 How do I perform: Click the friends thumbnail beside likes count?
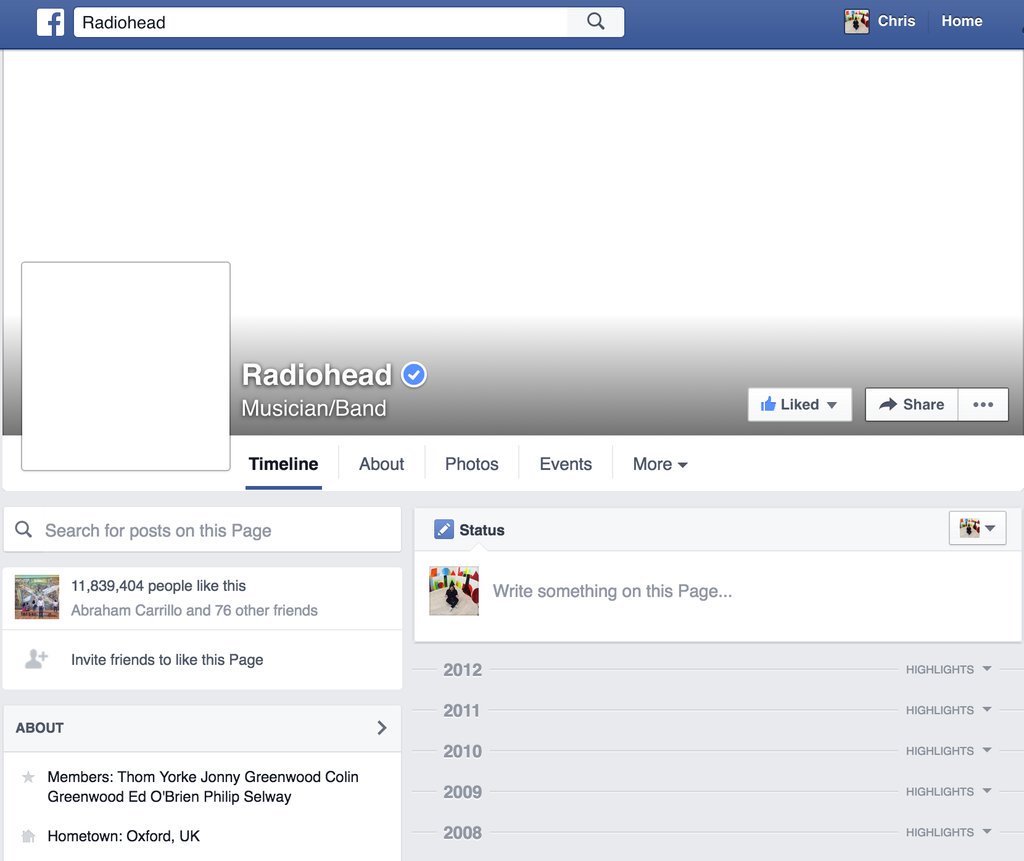37,596
